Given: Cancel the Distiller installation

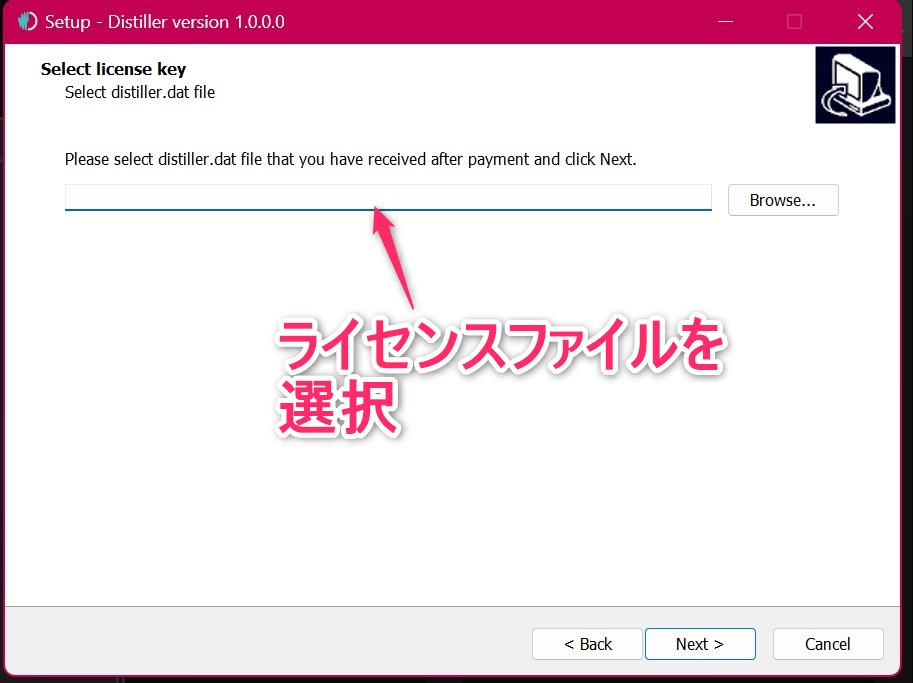Looking at the screenshot, I should [x=827, y=644].
